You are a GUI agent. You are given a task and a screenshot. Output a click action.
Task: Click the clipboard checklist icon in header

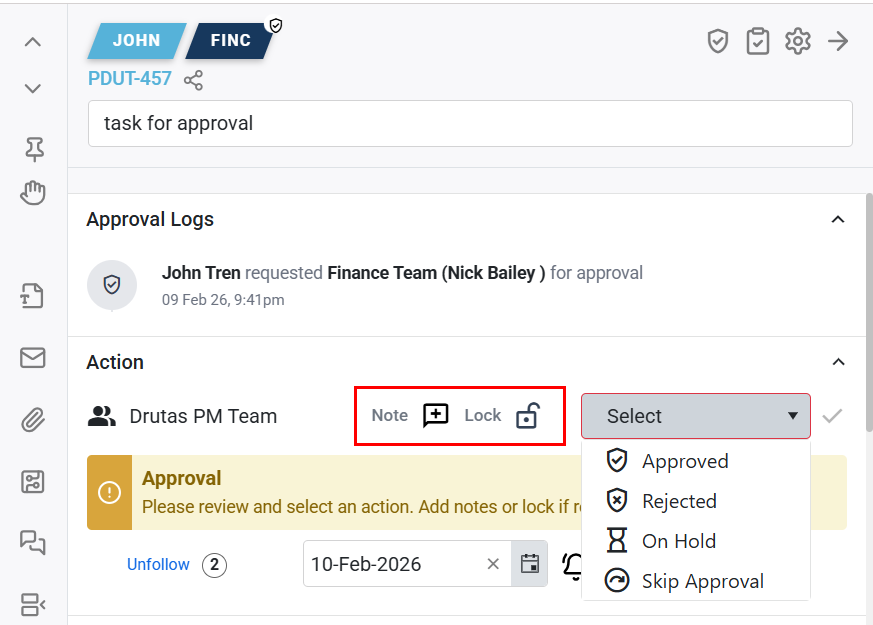[x=757, y=41]
